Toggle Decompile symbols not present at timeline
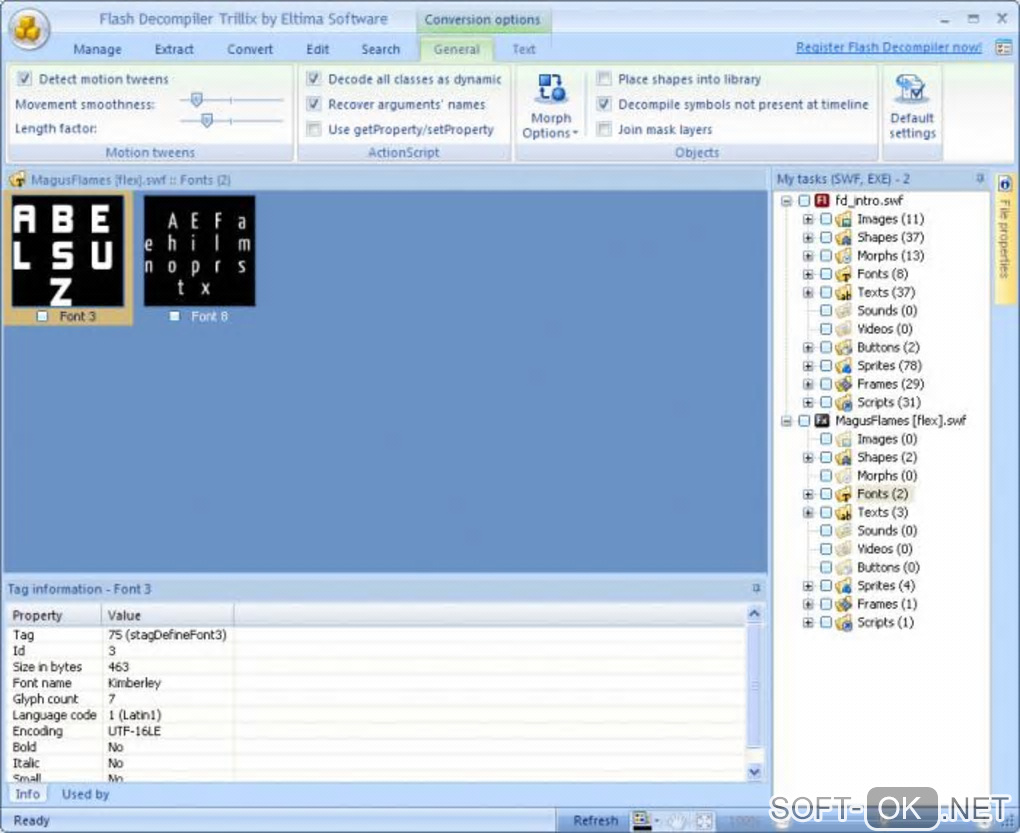Viewport: 1020px width, 833px height. coord(604,104)
